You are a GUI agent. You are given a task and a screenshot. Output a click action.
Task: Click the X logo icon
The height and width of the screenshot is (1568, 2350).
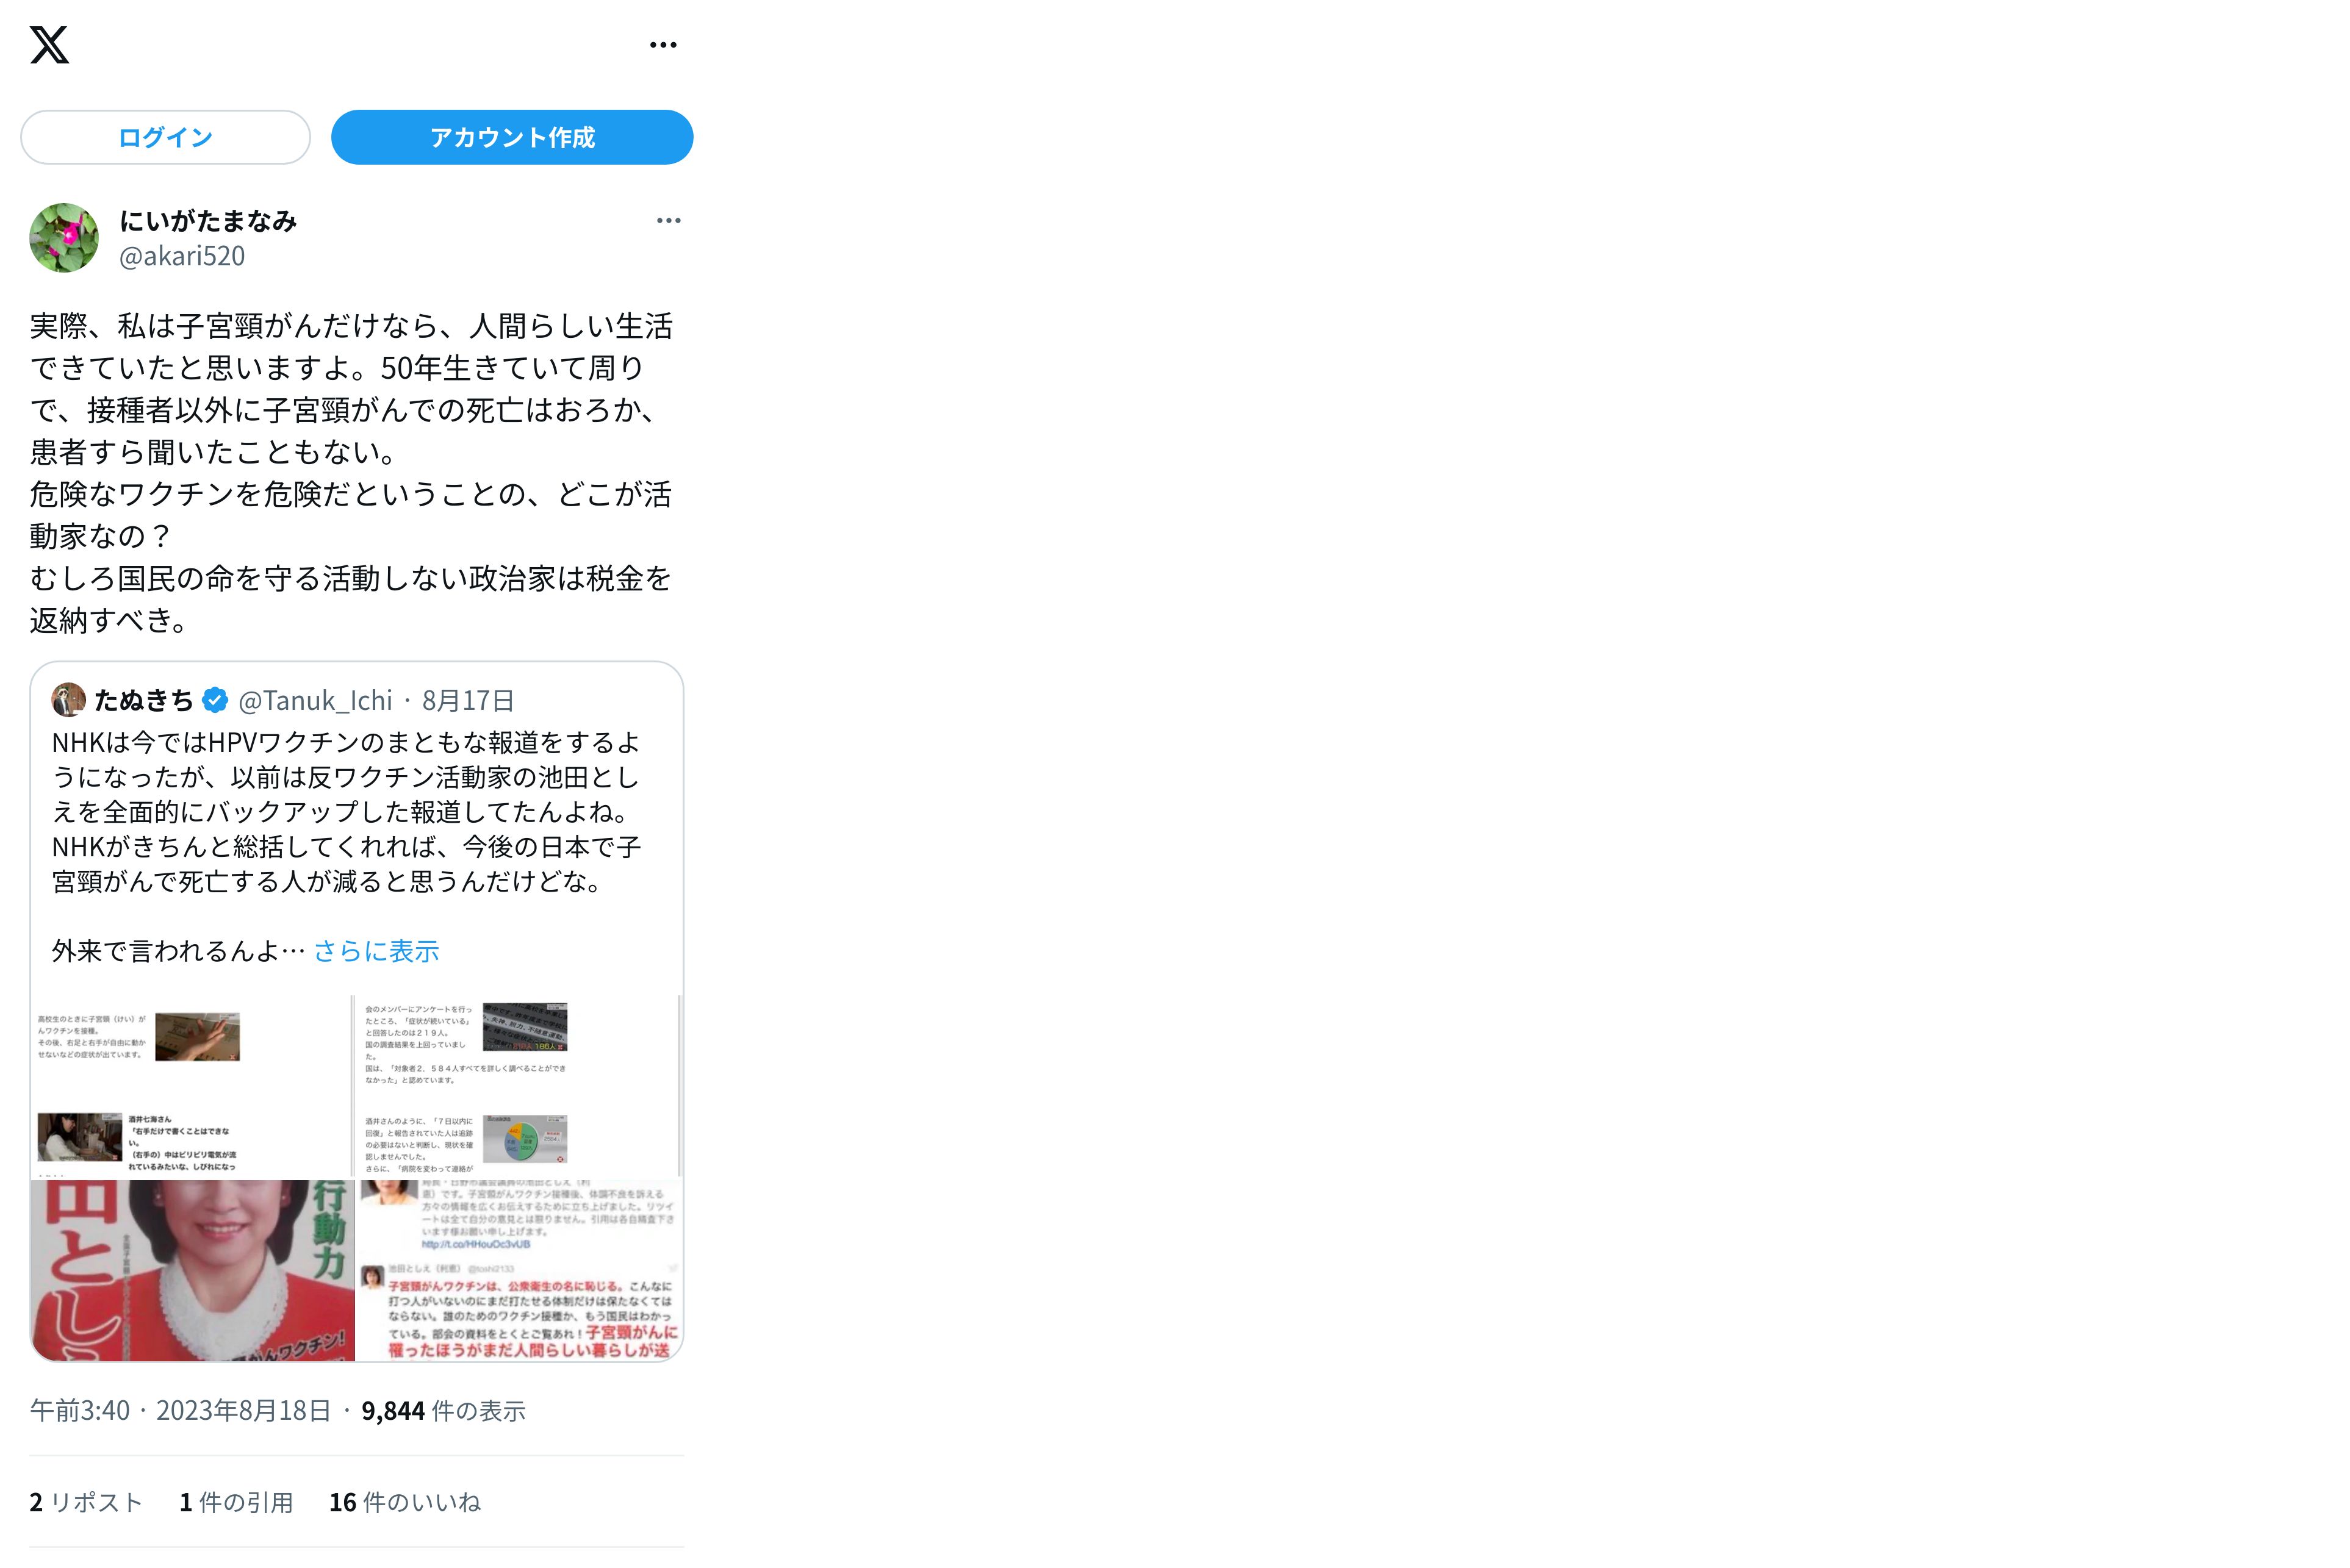49,45
